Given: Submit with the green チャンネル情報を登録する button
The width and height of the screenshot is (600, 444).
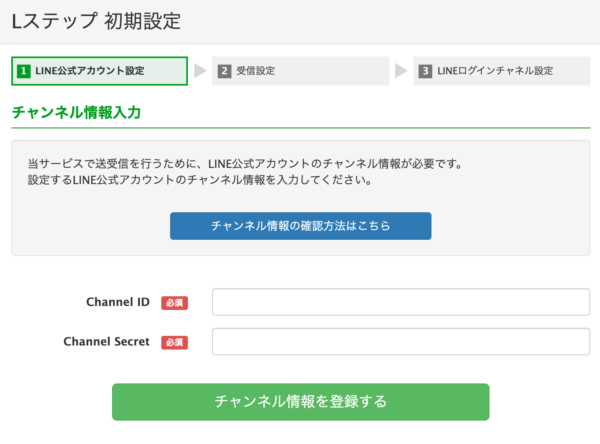Looking at the screenshot, I should point(300,402).
